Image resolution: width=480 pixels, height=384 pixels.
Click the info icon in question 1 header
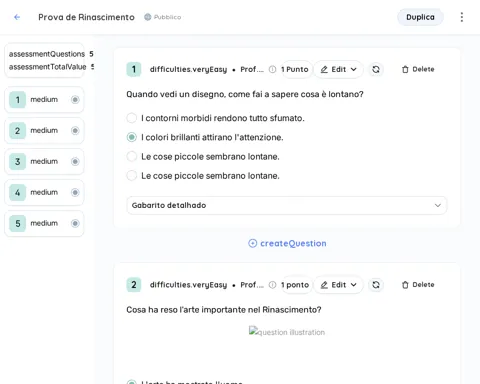click(272, 69)
